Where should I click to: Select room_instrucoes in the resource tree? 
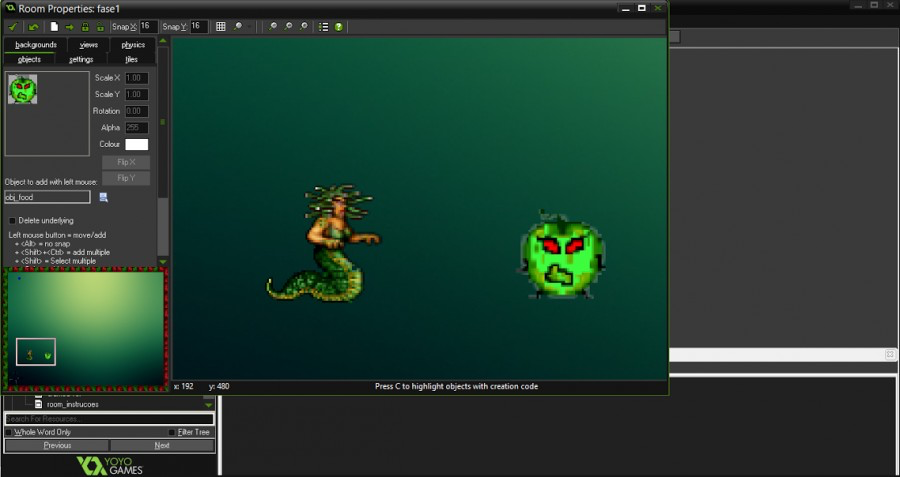click(72, 404)
